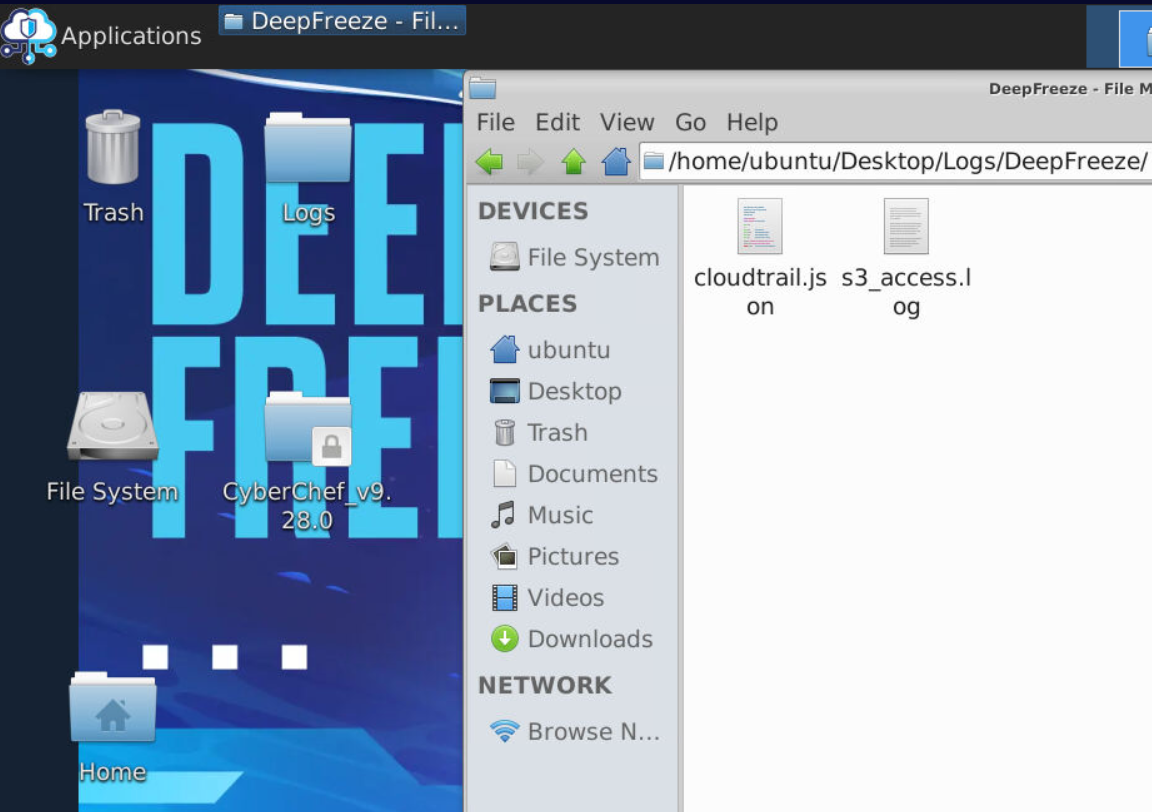Click the folder icon inside the location bar
The height and width of the screenshot is (812, 1152).
pyautogui.click(x=654, y=160)
